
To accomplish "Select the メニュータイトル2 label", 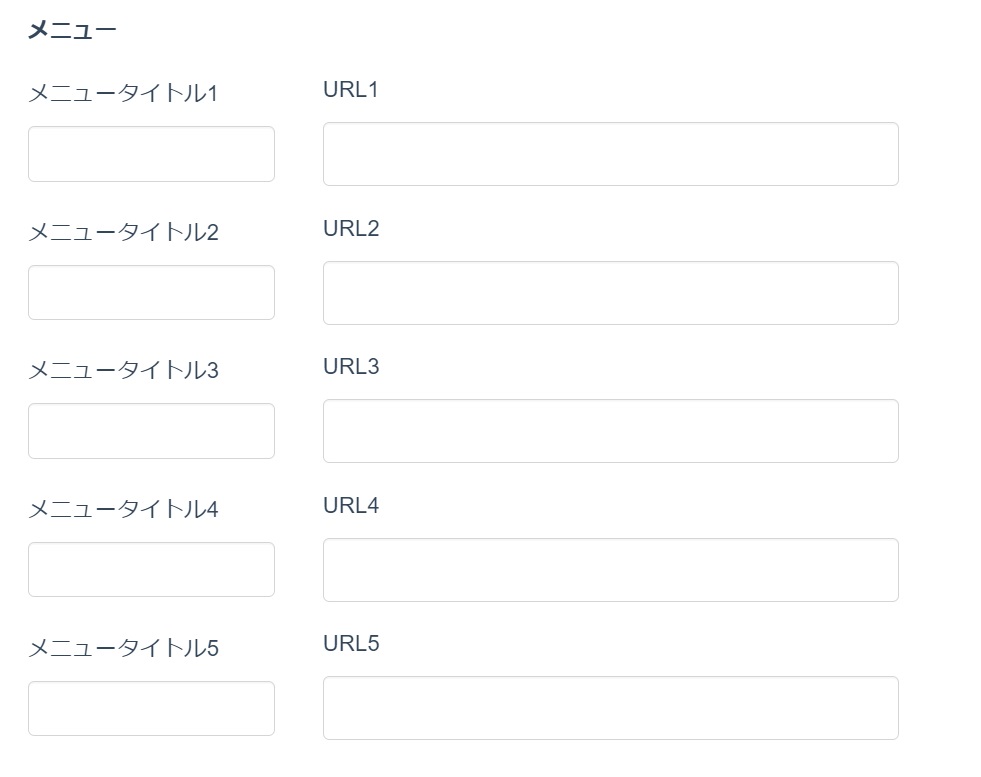I will (x=123, y=233).
